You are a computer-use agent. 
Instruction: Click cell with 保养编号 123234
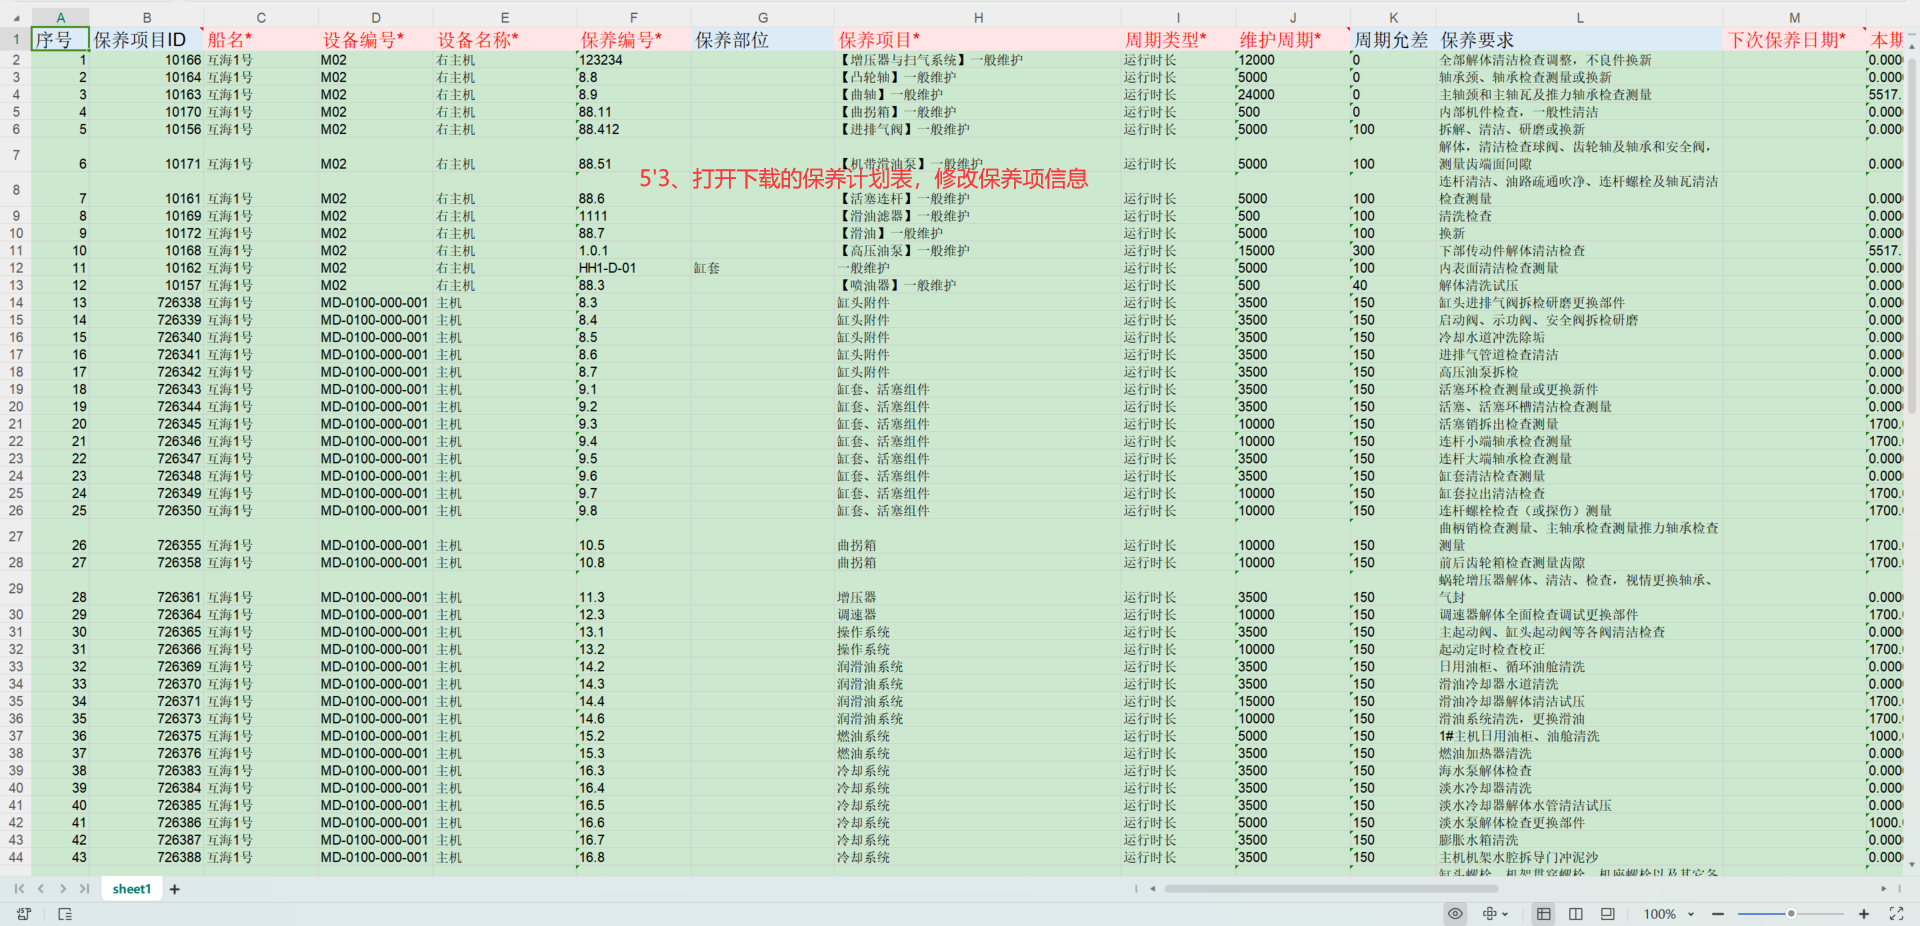tap(633, 60)
